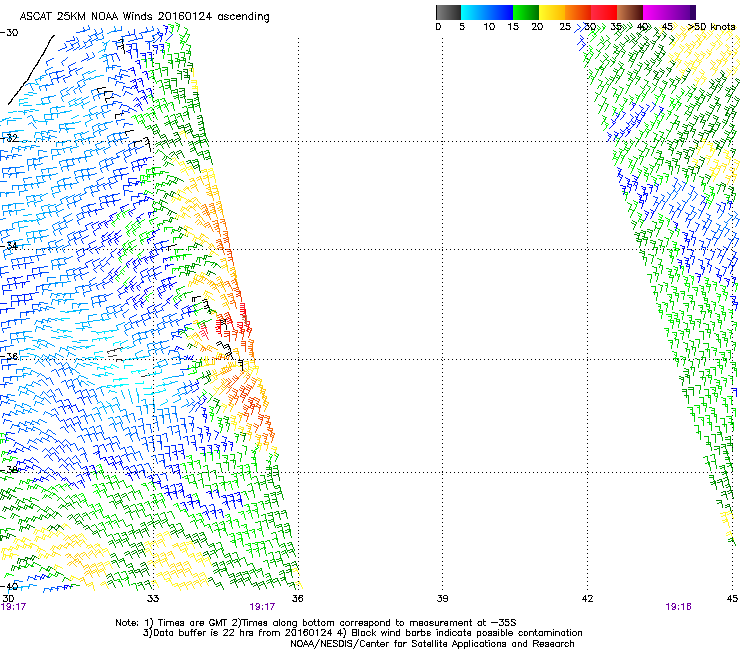Viewport: 740px width, 650px height.
Task: Select the orange 25-30 knots legend segment
Action: (578, 12)
